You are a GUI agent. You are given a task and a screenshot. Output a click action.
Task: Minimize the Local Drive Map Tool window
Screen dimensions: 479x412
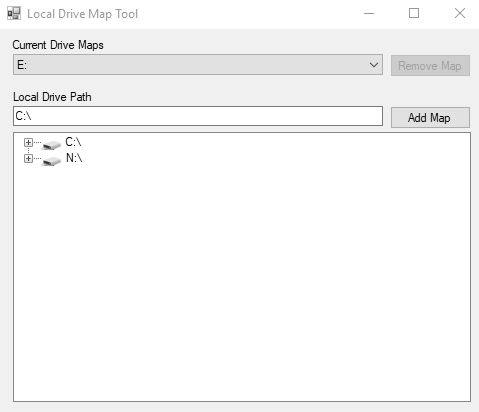tap(369, 14)
